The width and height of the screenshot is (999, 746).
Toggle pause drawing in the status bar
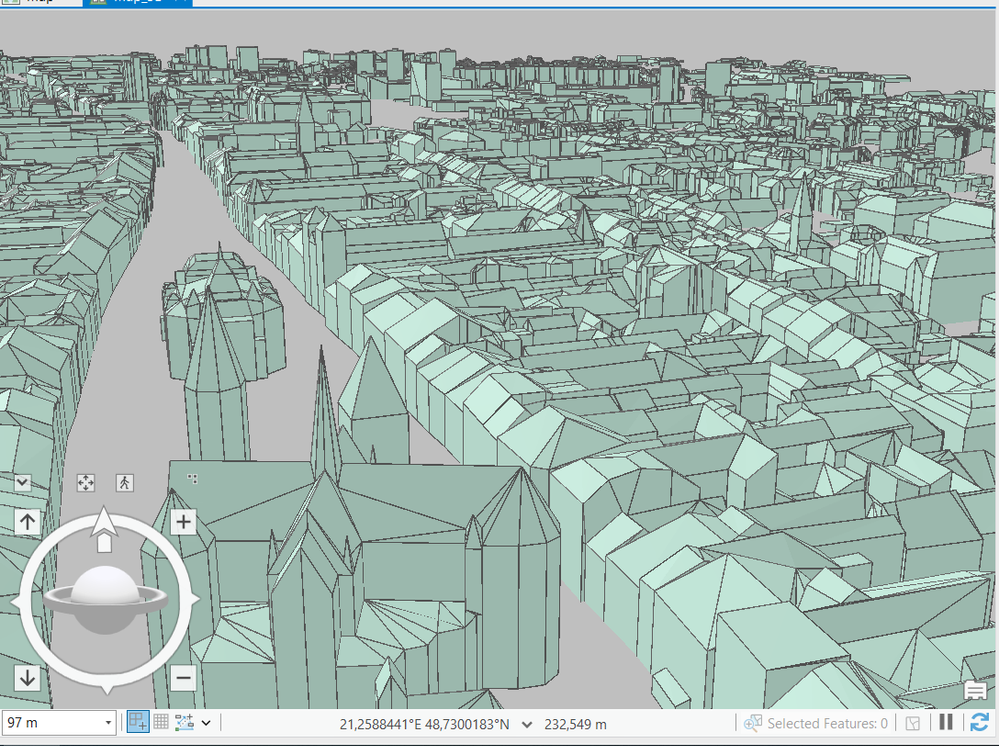[x=946, y=723]
